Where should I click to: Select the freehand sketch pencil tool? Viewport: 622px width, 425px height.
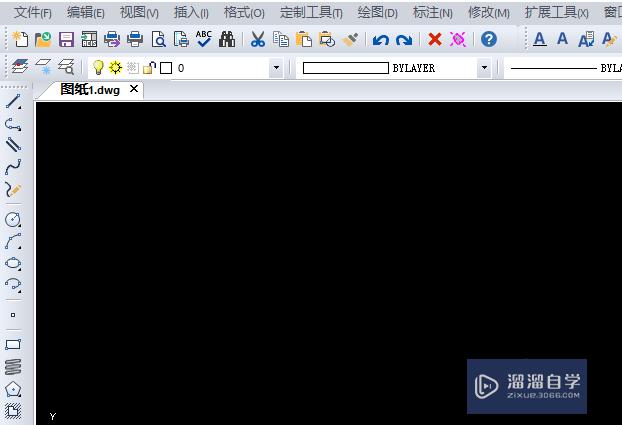[x=13, y=190]
